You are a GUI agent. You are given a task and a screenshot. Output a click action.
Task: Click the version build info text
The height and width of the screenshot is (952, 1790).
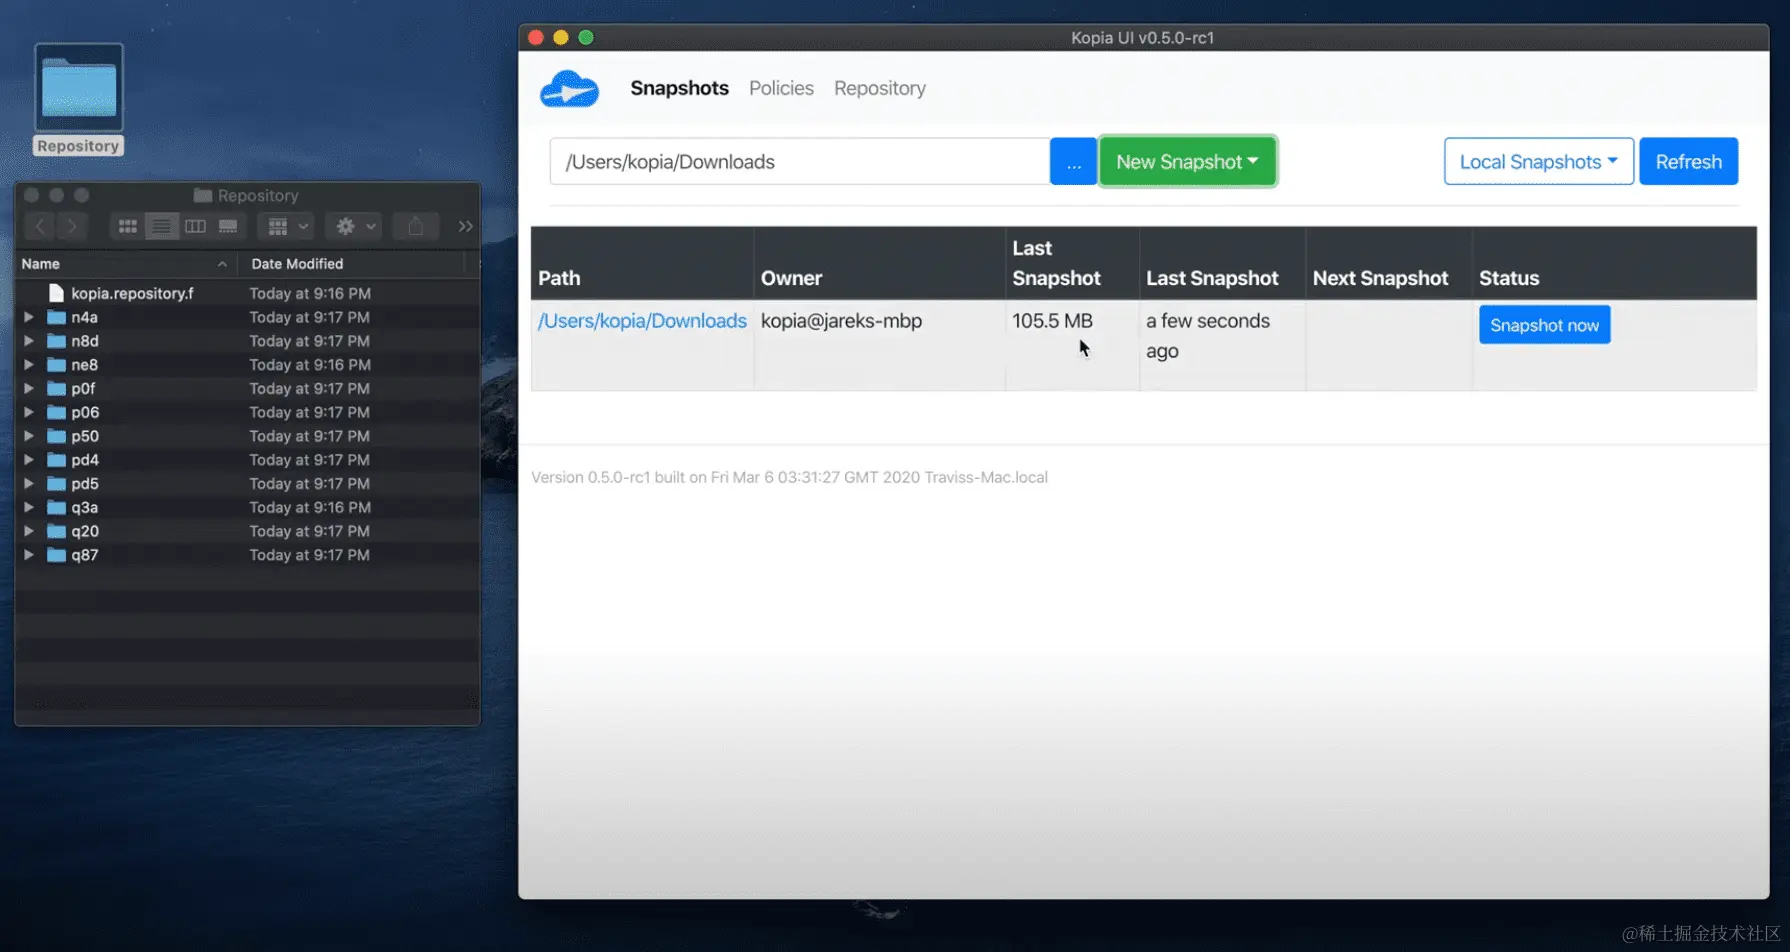click(x=789, y=477)
